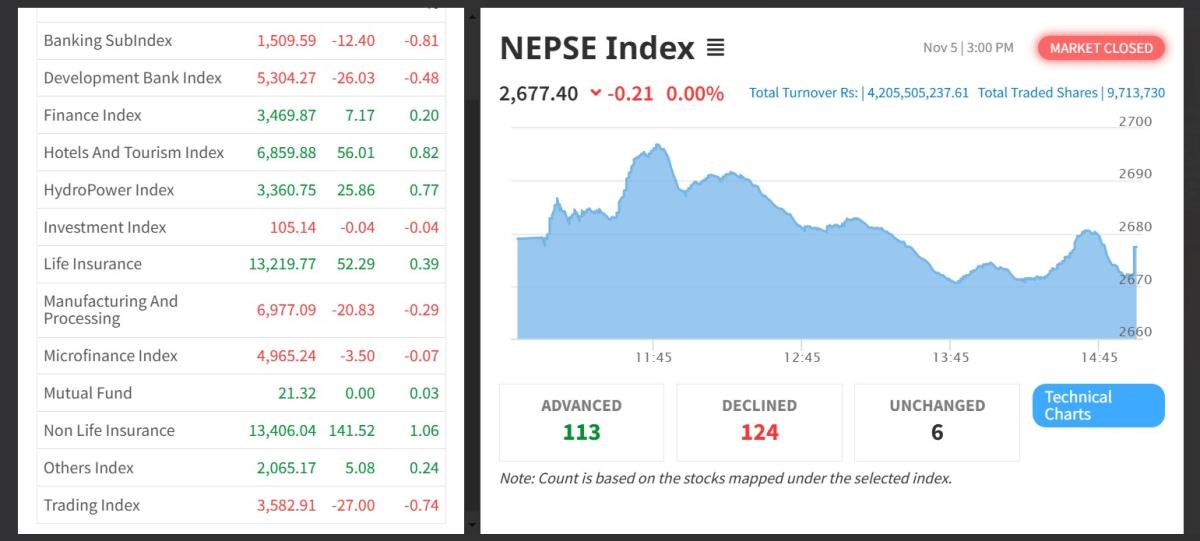Click chart peak near 11:45 marker
The height and width of the screenshot is (541, 1200).
[658, 147]
